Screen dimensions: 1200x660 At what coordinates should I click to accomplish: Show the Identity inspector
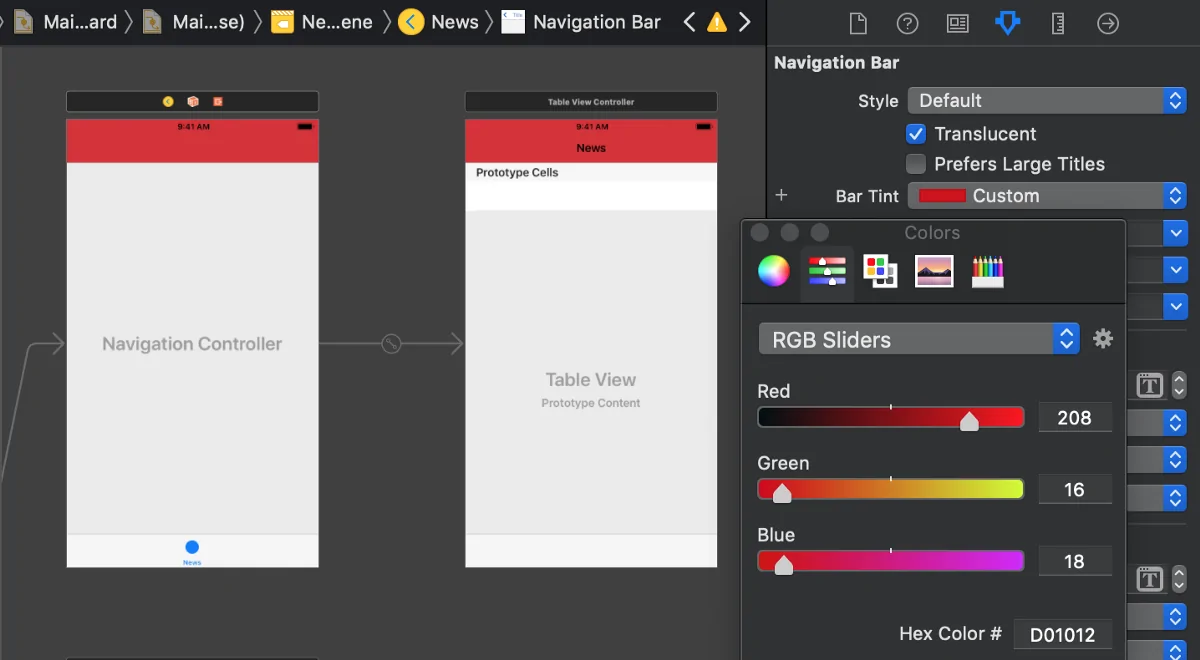pyautogui.click(x=957, y=23)
